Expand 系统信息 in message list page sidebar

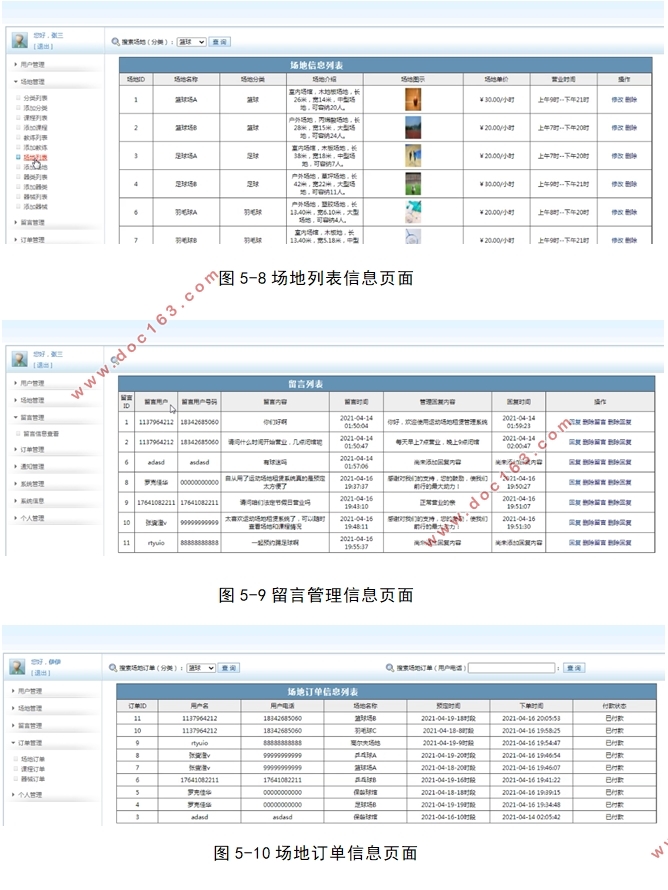click(32, 501)
